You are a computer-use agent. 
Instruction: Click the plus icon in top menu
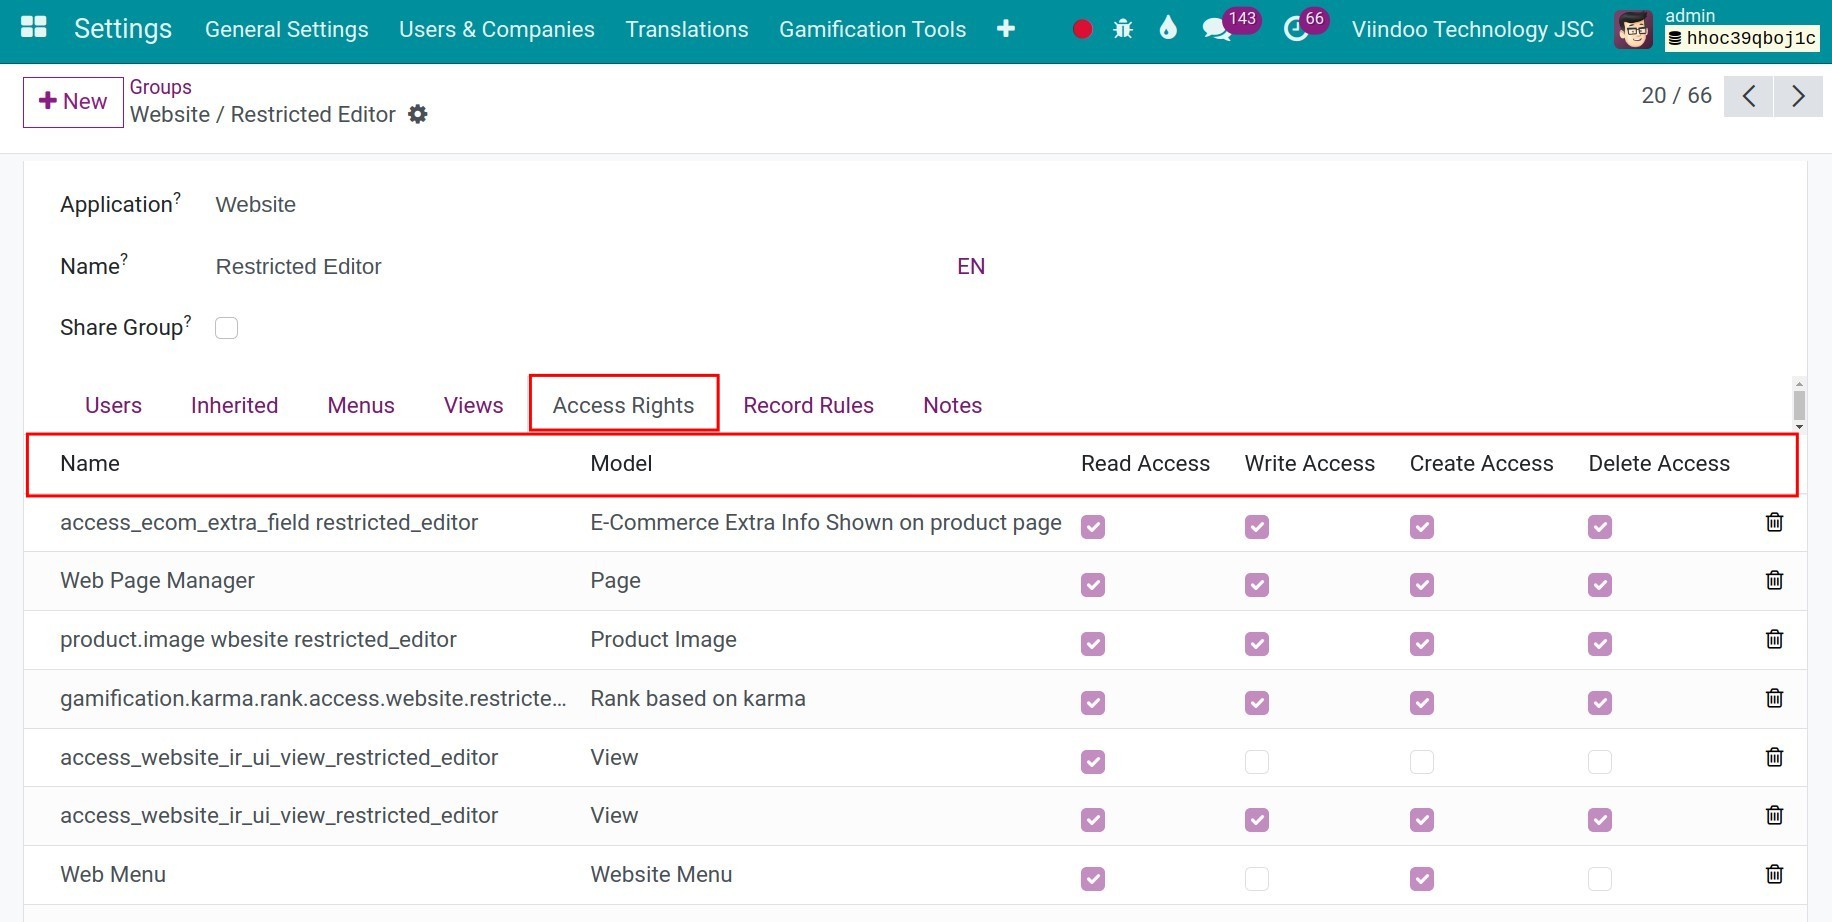(x=1006, y=29)
